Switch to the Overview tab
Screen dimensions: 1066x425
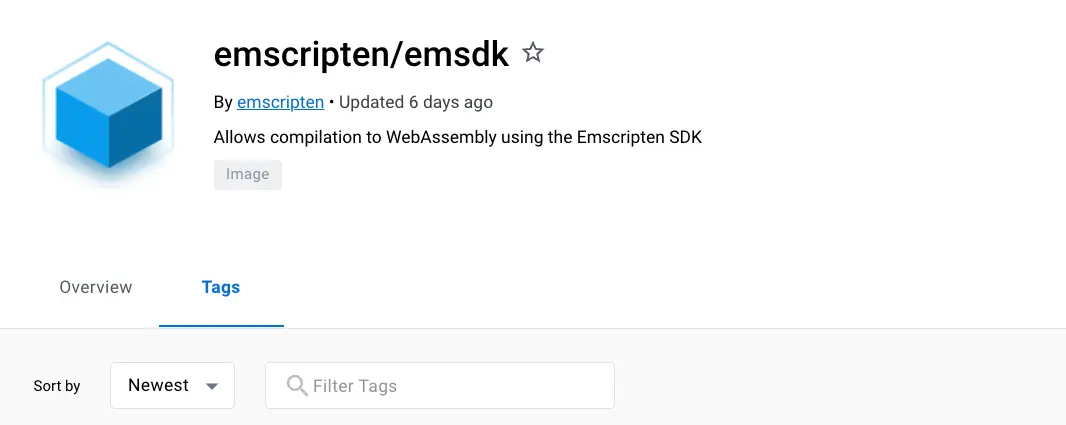pos(96,288)
